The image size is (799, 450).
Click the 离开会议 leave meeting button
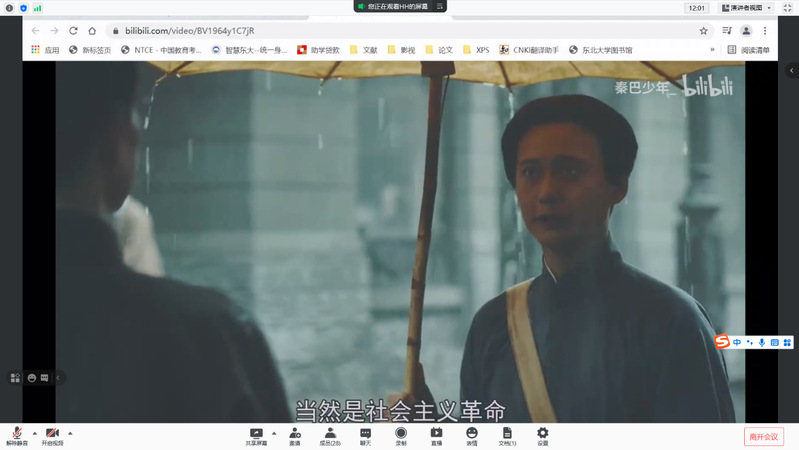(x=763, y=436)
